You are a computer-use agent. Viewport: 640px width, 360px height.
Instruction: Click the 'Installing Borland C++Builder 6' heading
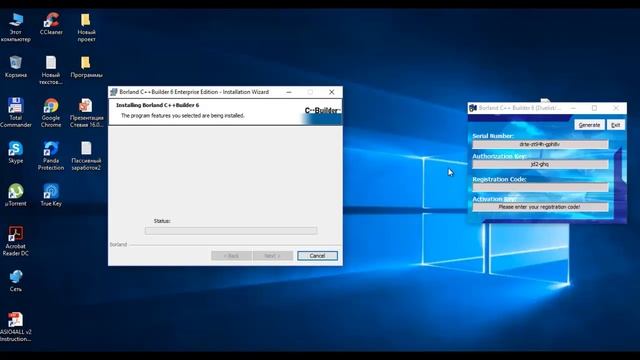[158, 105]
